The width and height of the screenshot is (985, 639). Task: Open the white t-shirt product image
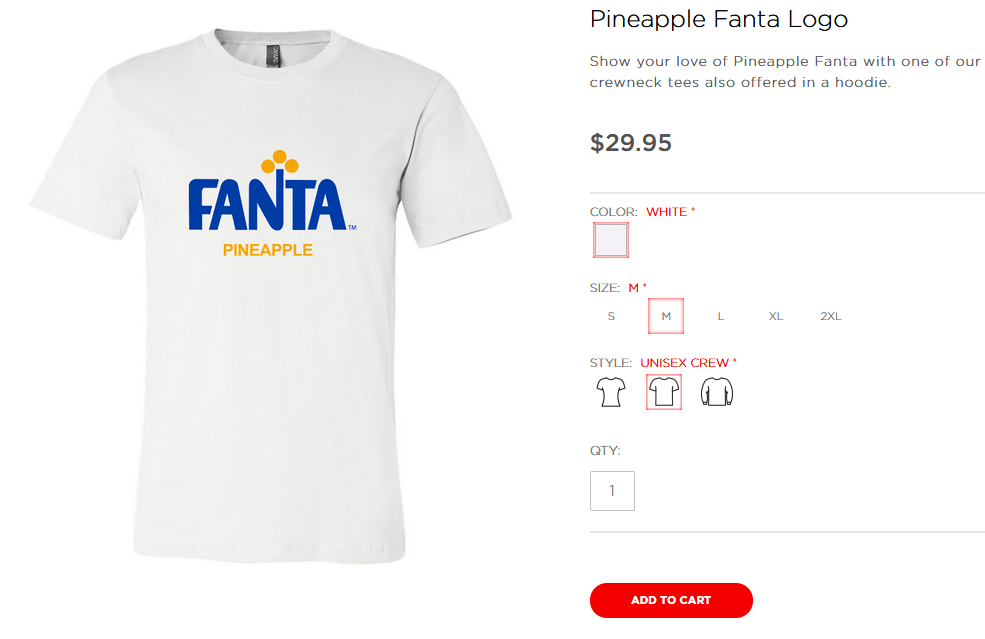click(271, 295)
